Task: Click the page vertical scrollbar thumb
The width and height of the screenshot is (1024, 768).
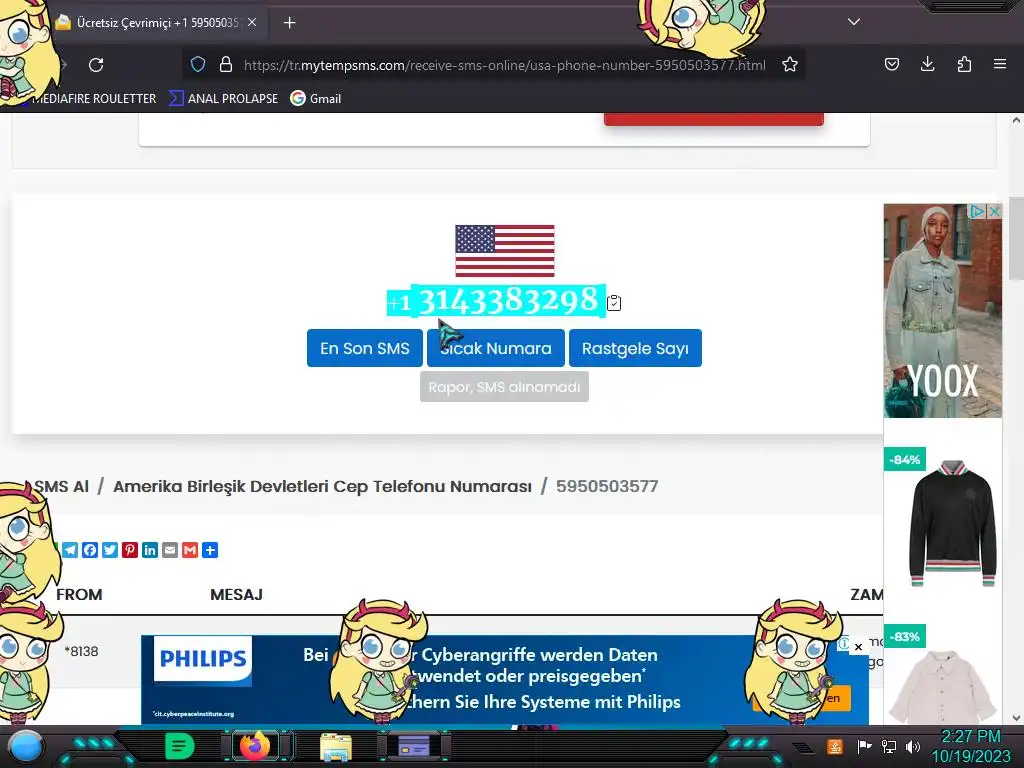Action: coord(1016,238)
